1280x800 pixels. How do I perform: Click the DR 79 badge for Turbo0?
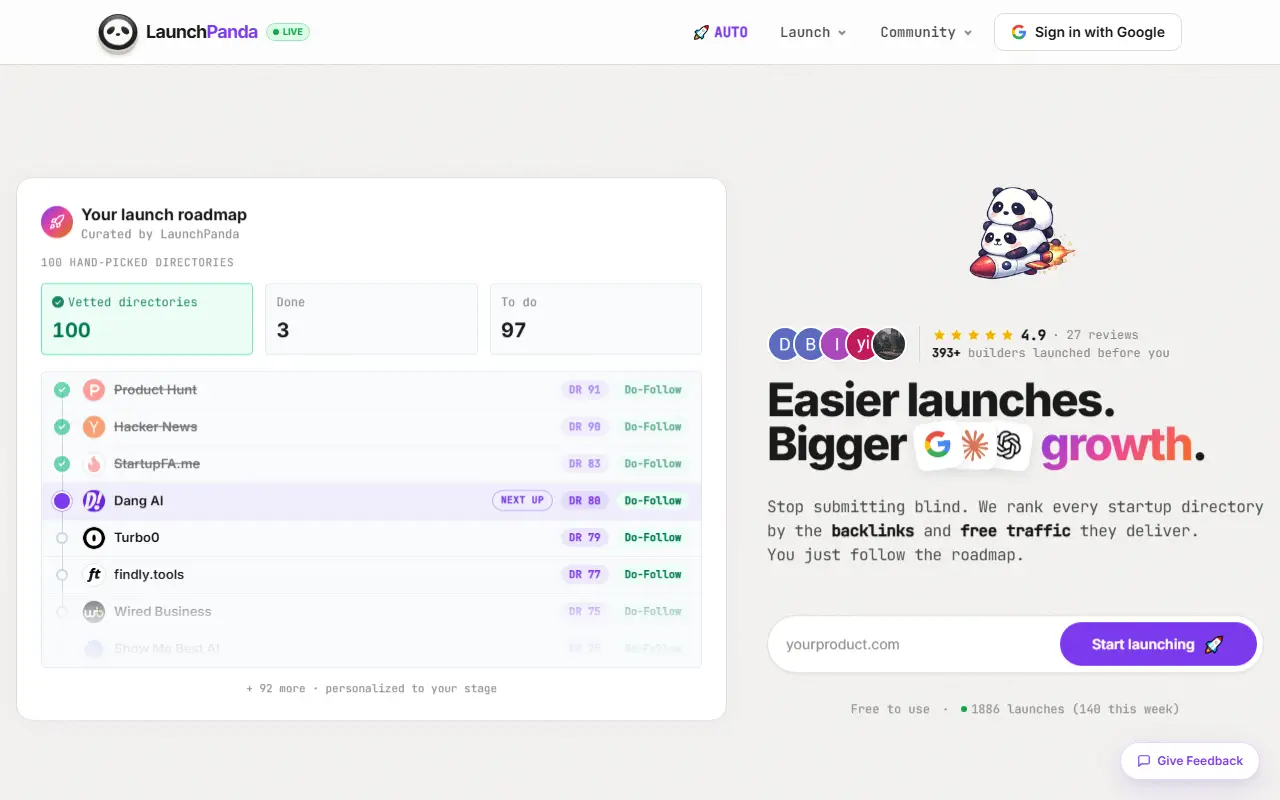[585, 538]
